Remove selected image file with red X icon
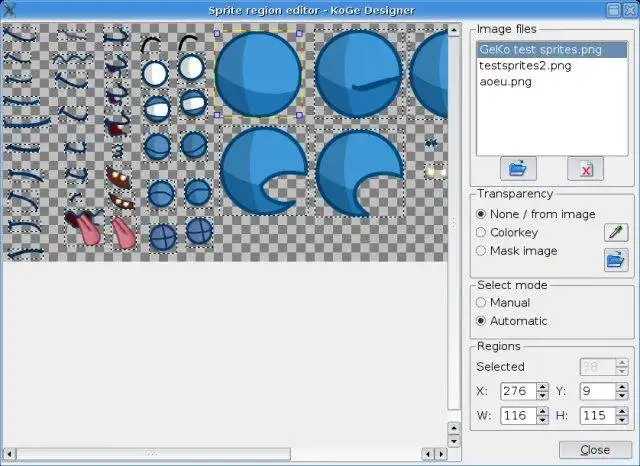This screenshot has height=466, width=640. (585, 169)
